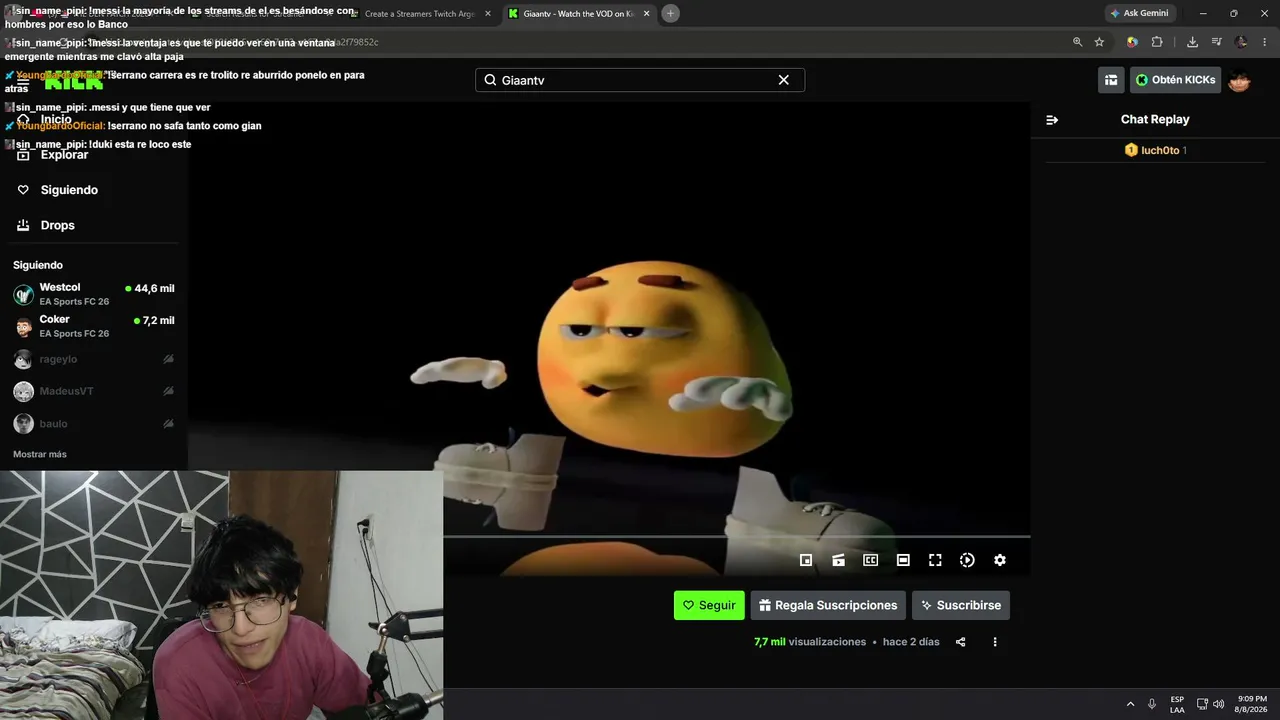Close the Giaantv VOD browser tab
Image resolution: width=1280 pixels, height=720 pixels.
coord(646,14)
